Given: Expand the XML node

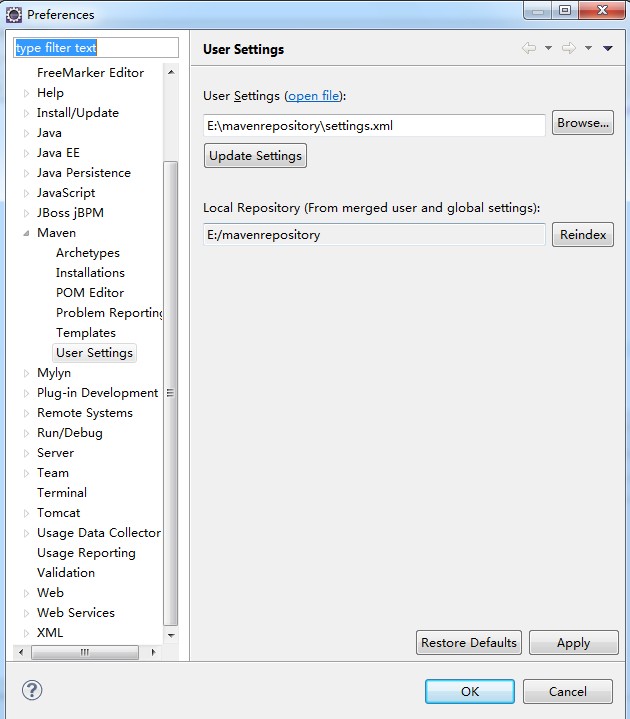Looking at the screenshot, I should pos(27,633).
